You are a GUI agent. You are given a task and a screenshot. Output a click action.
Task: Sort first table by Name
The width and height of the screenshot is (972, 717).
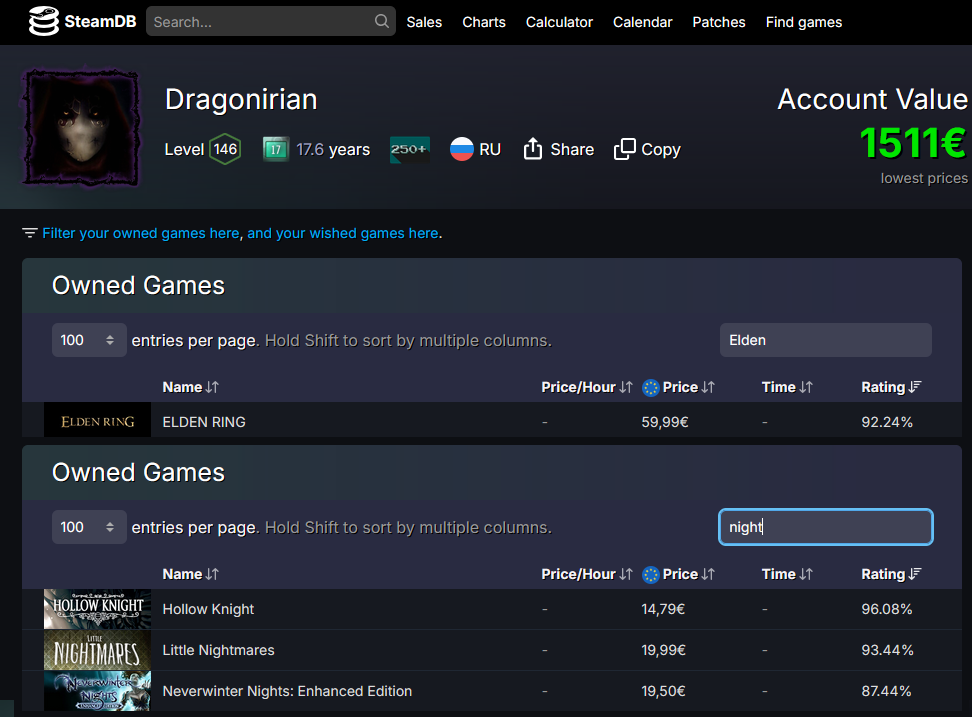tap(190, 387)
